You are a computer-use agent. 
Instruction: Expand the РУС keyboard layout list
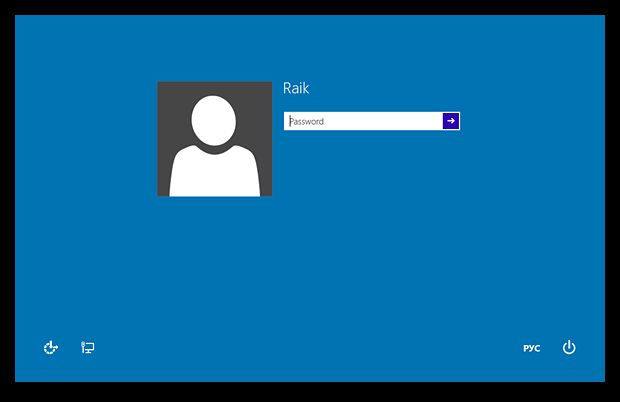pos(531,348)
